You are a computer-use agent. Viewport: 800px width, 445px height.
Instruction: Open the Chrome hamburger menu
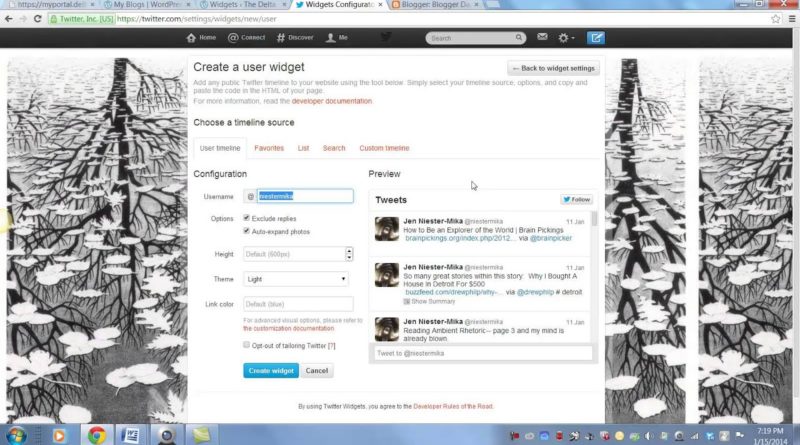[792, 19]
